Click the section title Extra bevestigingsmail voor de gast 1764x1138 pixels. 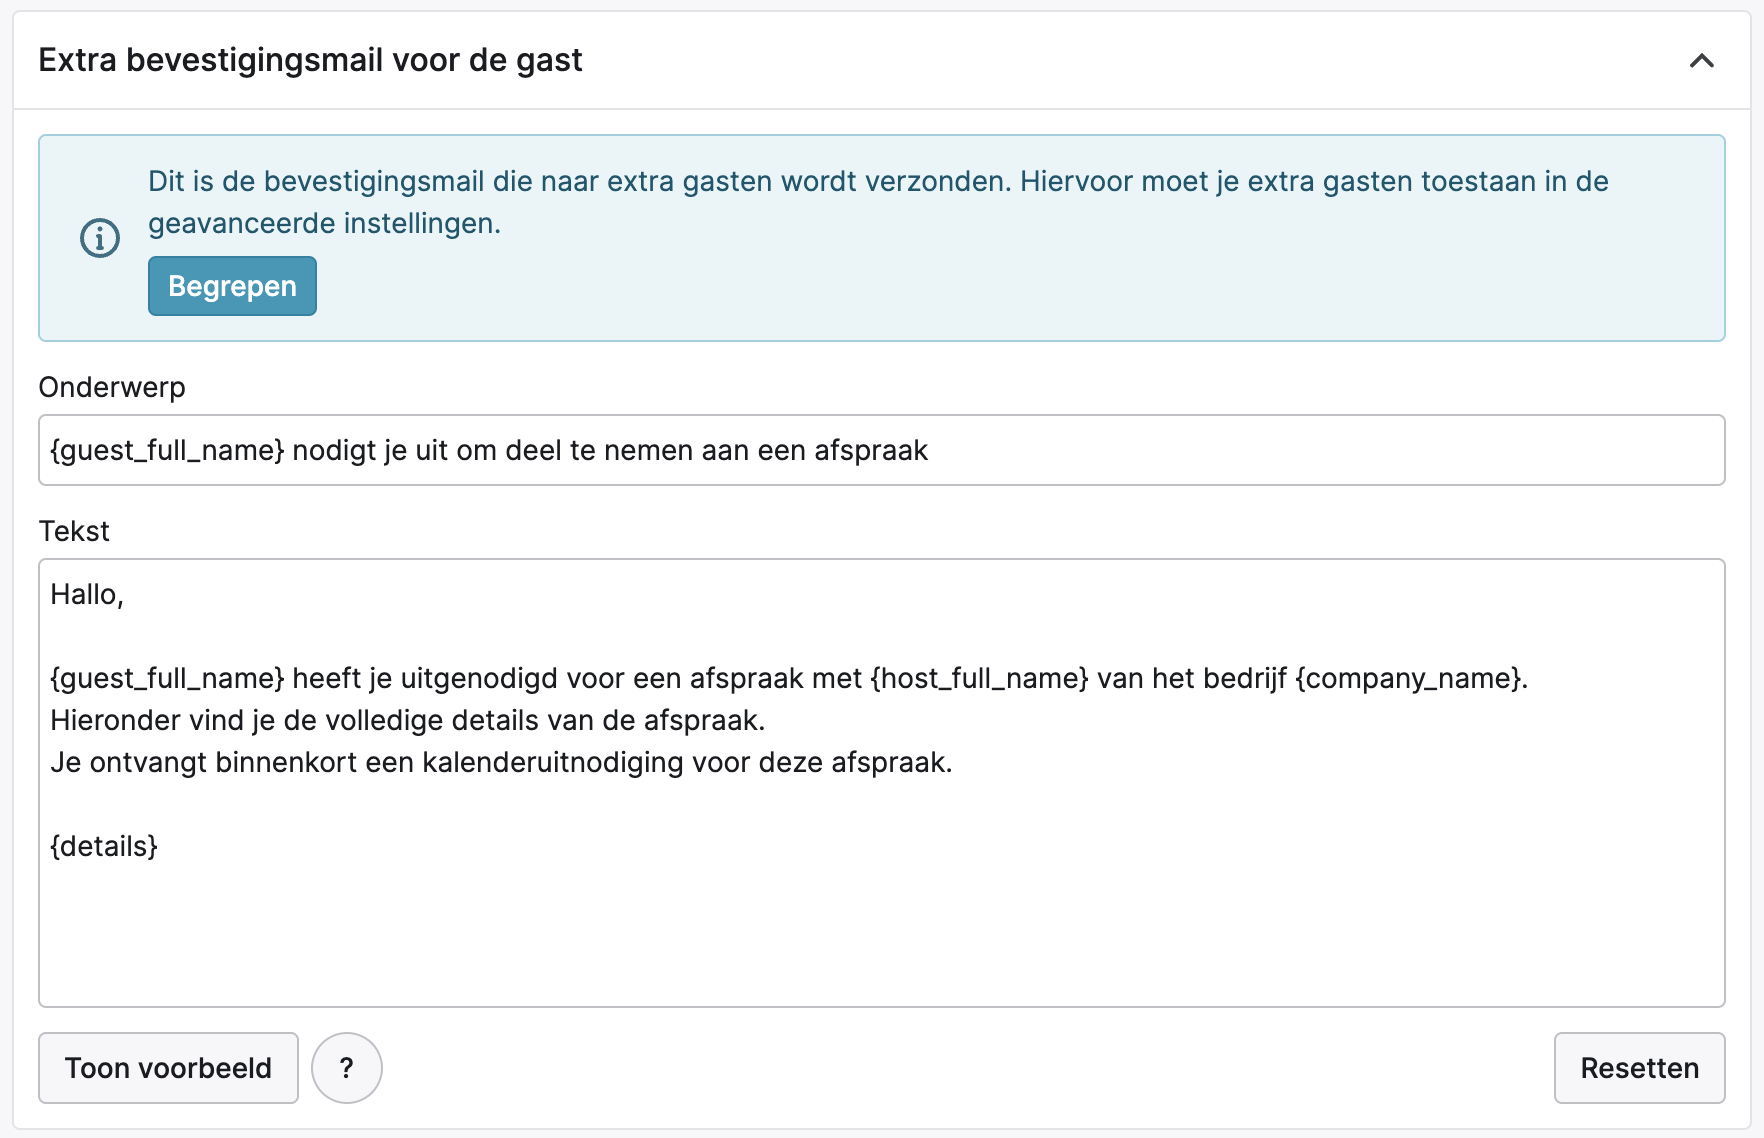tap(310, 60)
